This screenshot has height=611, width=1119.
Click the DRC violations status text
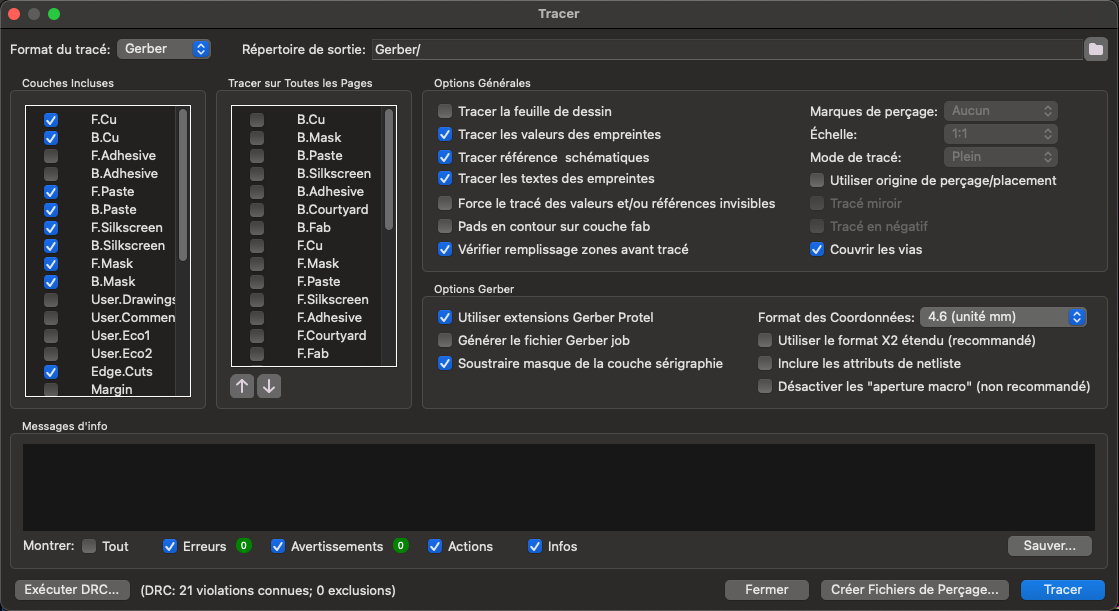point(268,590)
